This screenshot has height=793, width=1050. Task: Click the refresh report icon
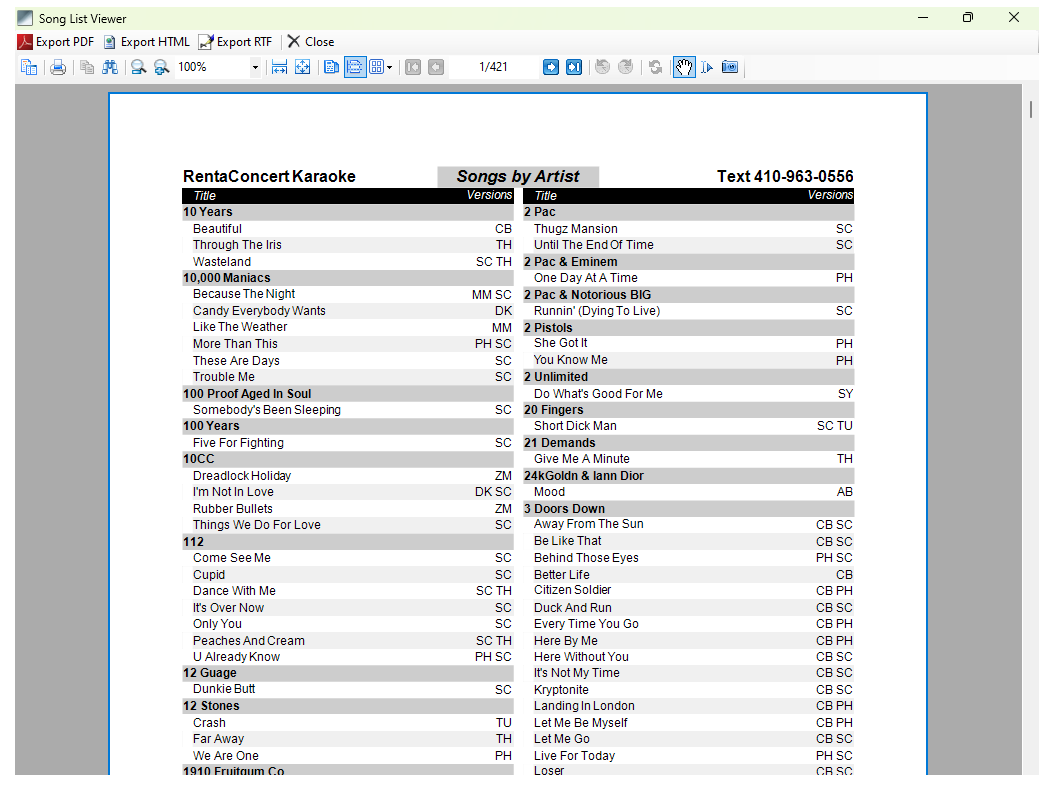click(x=656, y=67)
